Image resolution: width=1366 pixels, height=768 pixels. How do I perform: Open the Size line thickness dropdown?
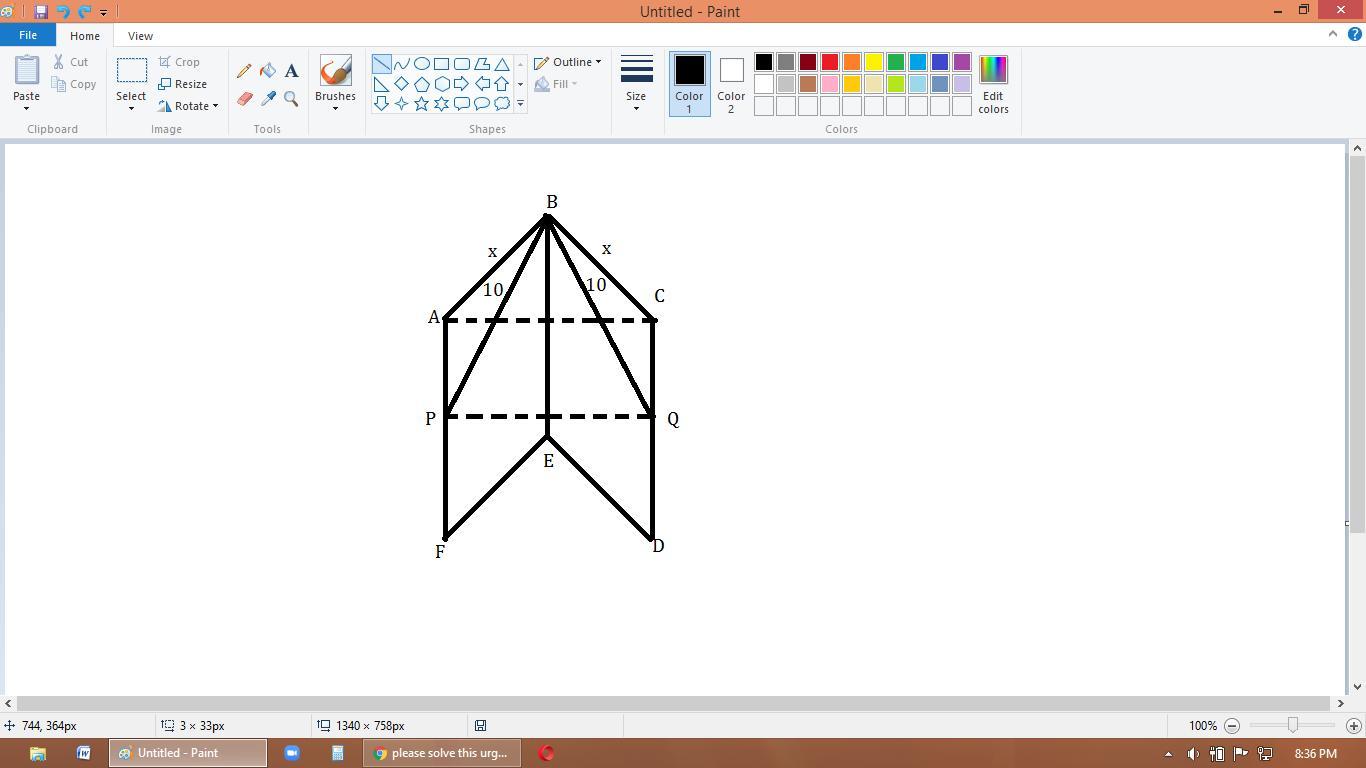tap(636, 83)
